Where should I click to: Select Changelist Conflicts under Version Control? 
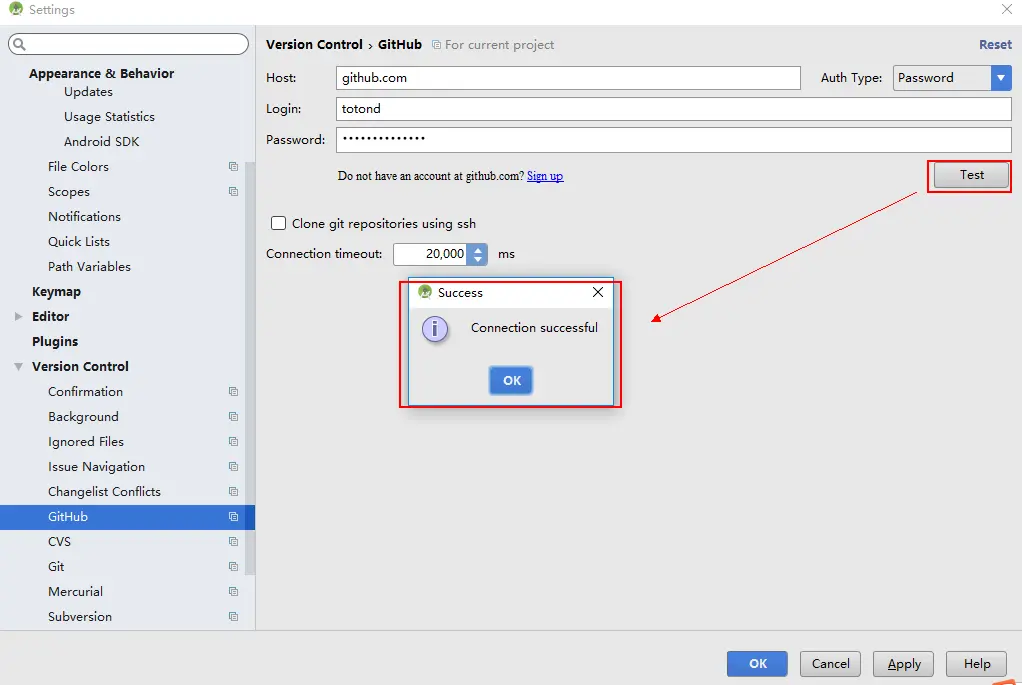[x=104, y=491]
